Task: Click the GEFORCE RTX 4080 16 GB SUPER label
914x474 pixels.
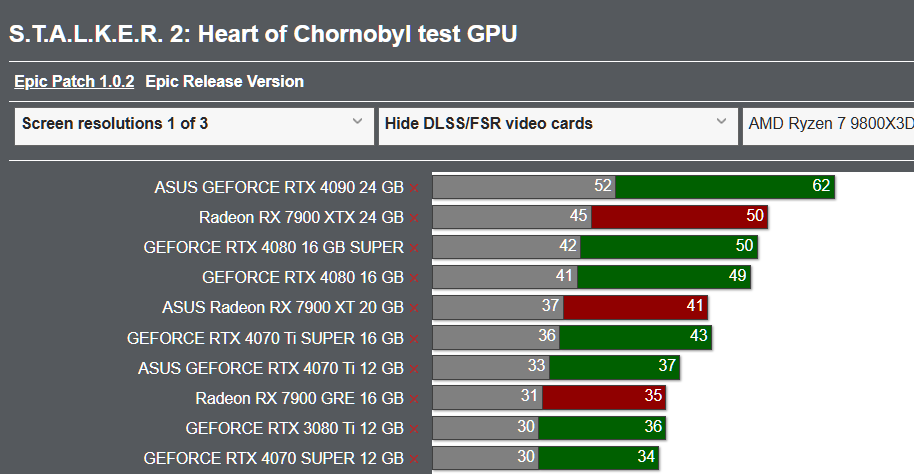Action: click(273, 247)
